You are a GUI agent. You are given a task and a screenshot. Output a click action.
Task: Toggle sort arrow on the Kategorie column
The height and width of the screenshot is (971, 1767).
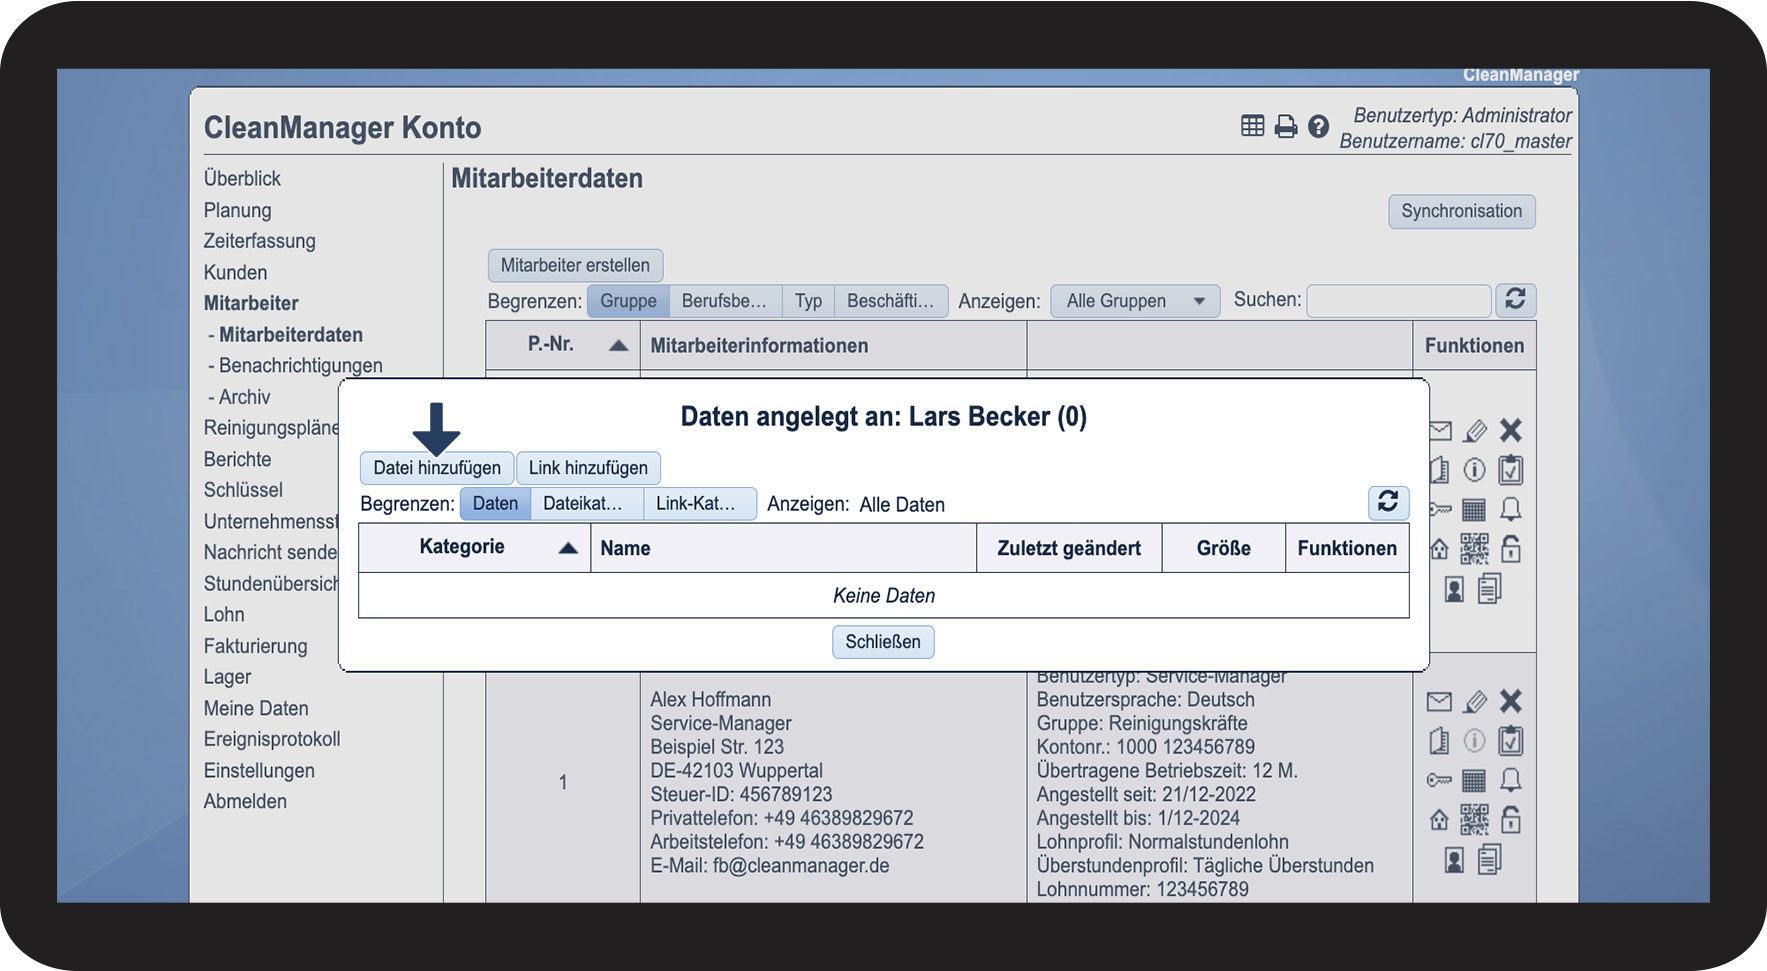(x=568, y=548)
